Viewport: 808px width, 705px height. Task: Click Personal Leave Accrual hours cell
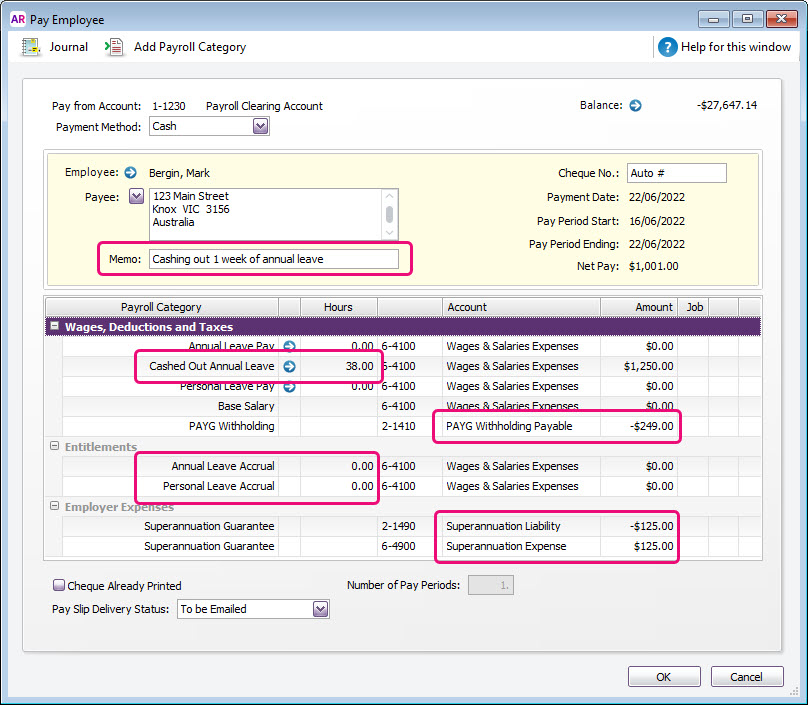pos(339,486)
